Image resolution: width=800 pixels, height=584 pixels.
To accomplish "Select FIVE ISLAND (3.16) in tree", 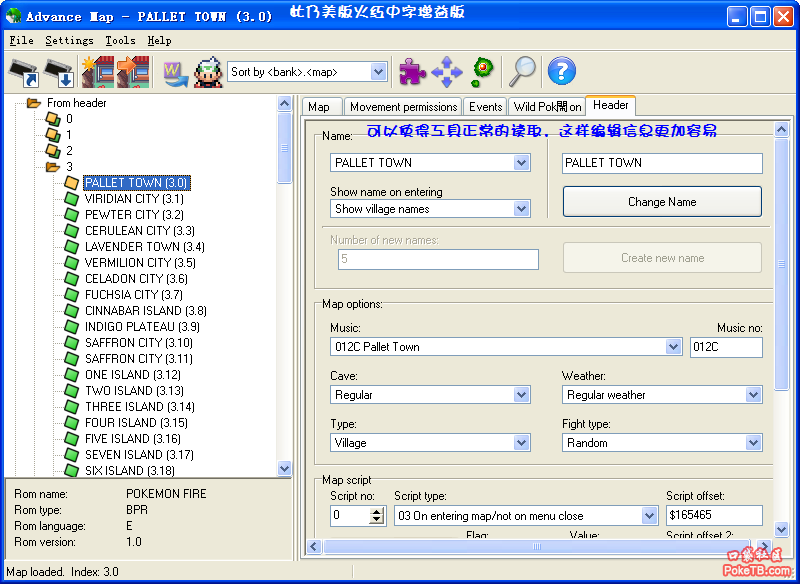I will [133, 439].
